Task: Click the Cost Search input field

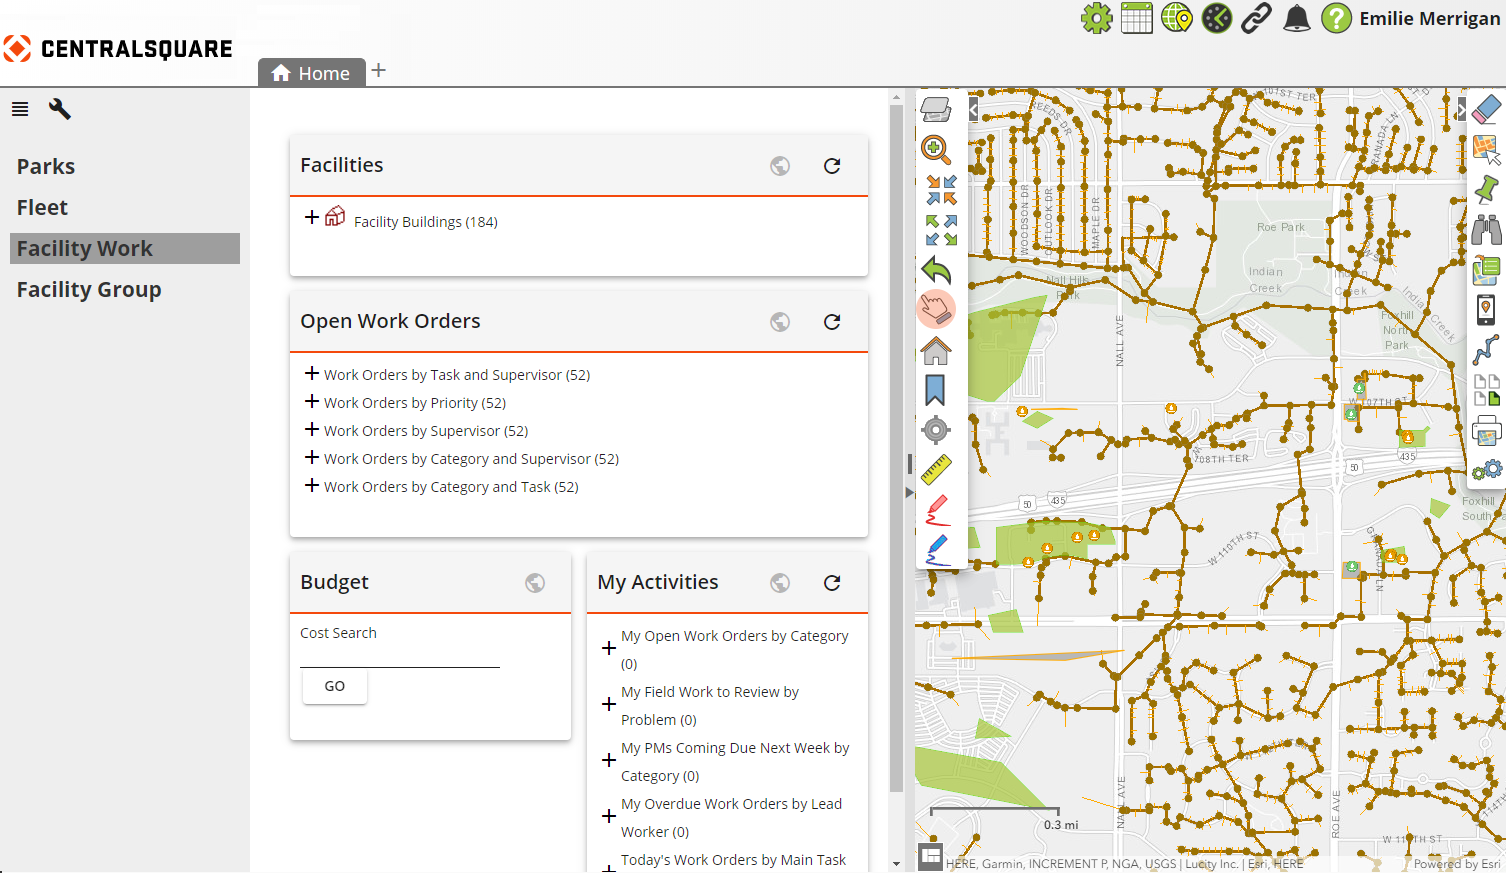Action: (x=400, y=656)
